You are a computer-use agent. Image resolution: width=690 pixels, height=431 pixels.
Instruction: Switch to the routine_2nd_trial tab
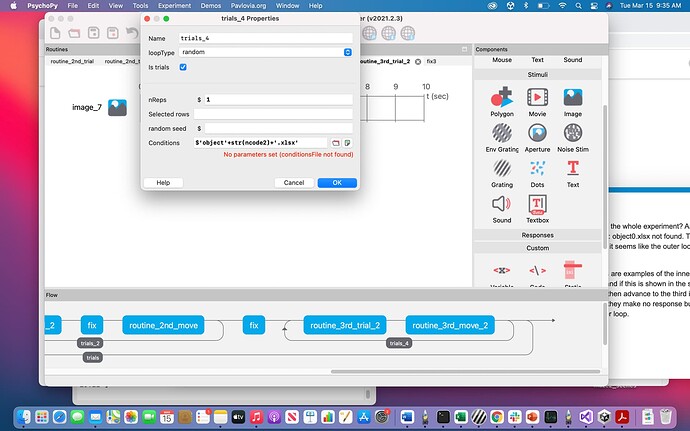[72, 61]
